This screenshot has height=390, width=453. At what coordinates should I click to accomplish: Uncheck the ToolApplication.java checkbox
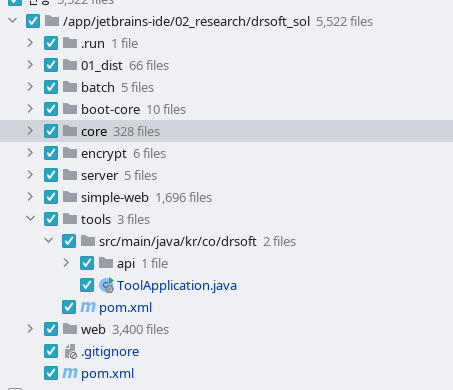[x=87, y=285]
